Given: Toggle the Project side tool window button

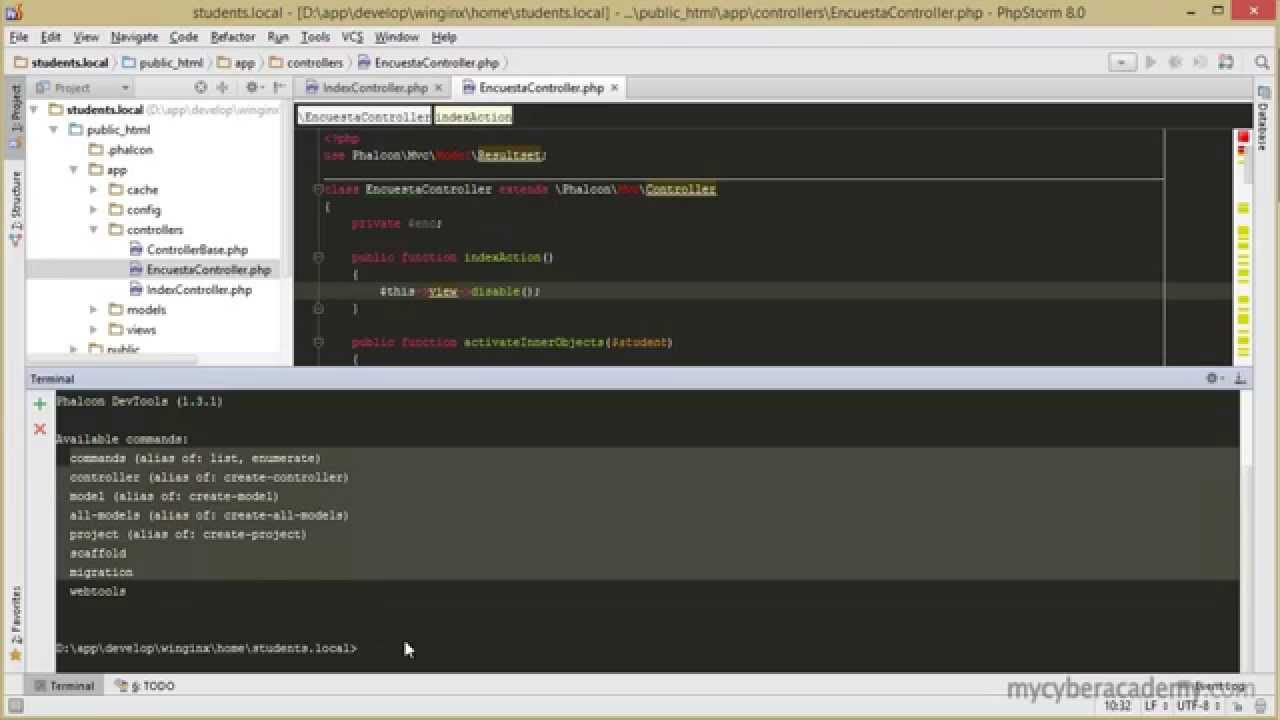Looking at the screenshot, I should [x=15, y=117].
